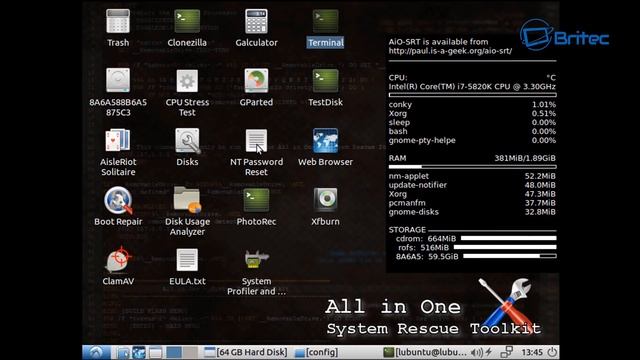The image size is (640, 360).
Task: Click the conky 1.01% process row
Action: pyautogui.click(x=472, y=104)
